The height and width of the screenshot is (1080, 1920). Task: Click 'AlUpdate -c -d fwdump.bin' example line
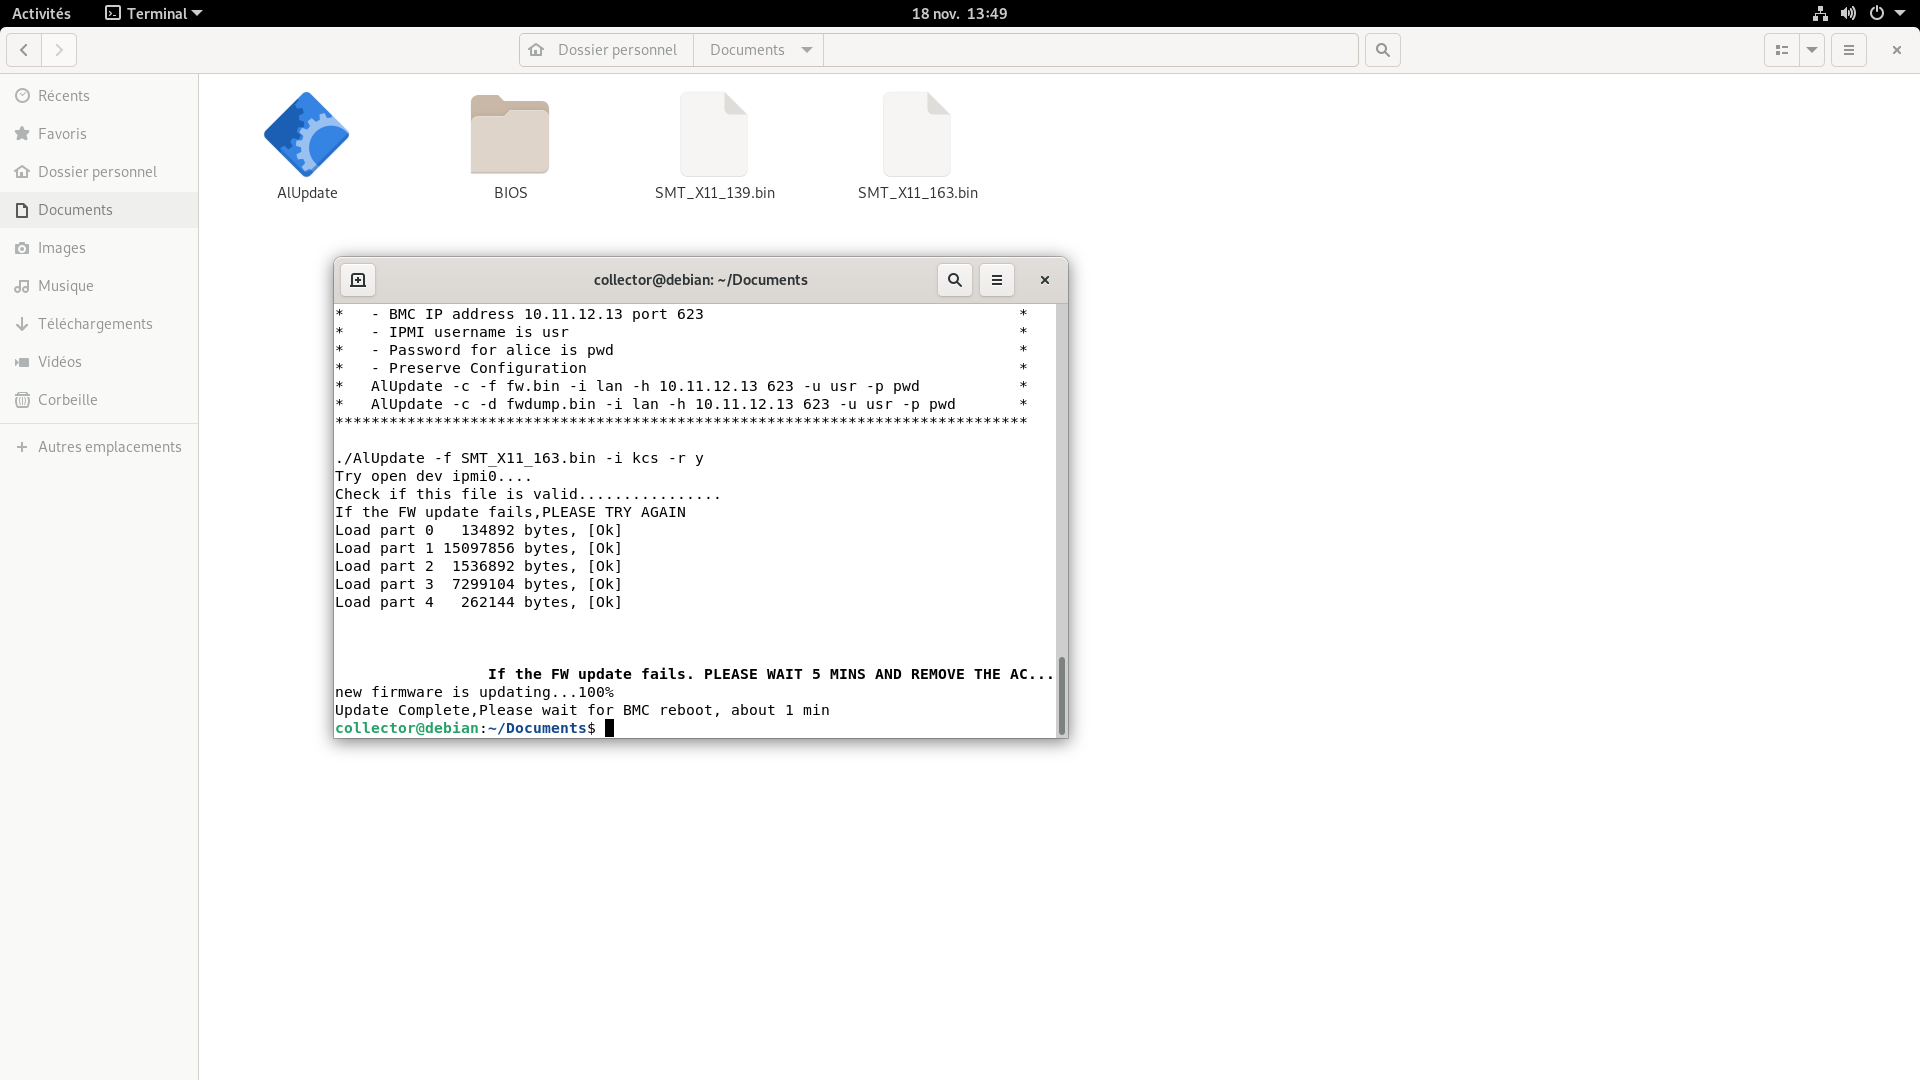click(663, 404)
